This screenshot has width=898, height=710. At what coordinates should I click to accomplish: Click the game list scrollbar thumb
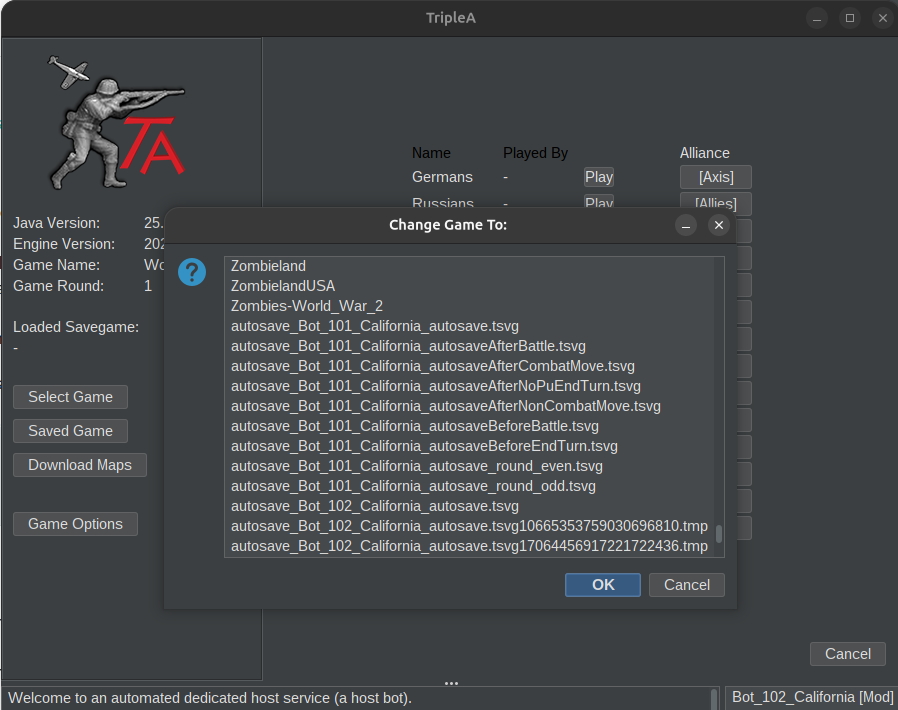719,534
